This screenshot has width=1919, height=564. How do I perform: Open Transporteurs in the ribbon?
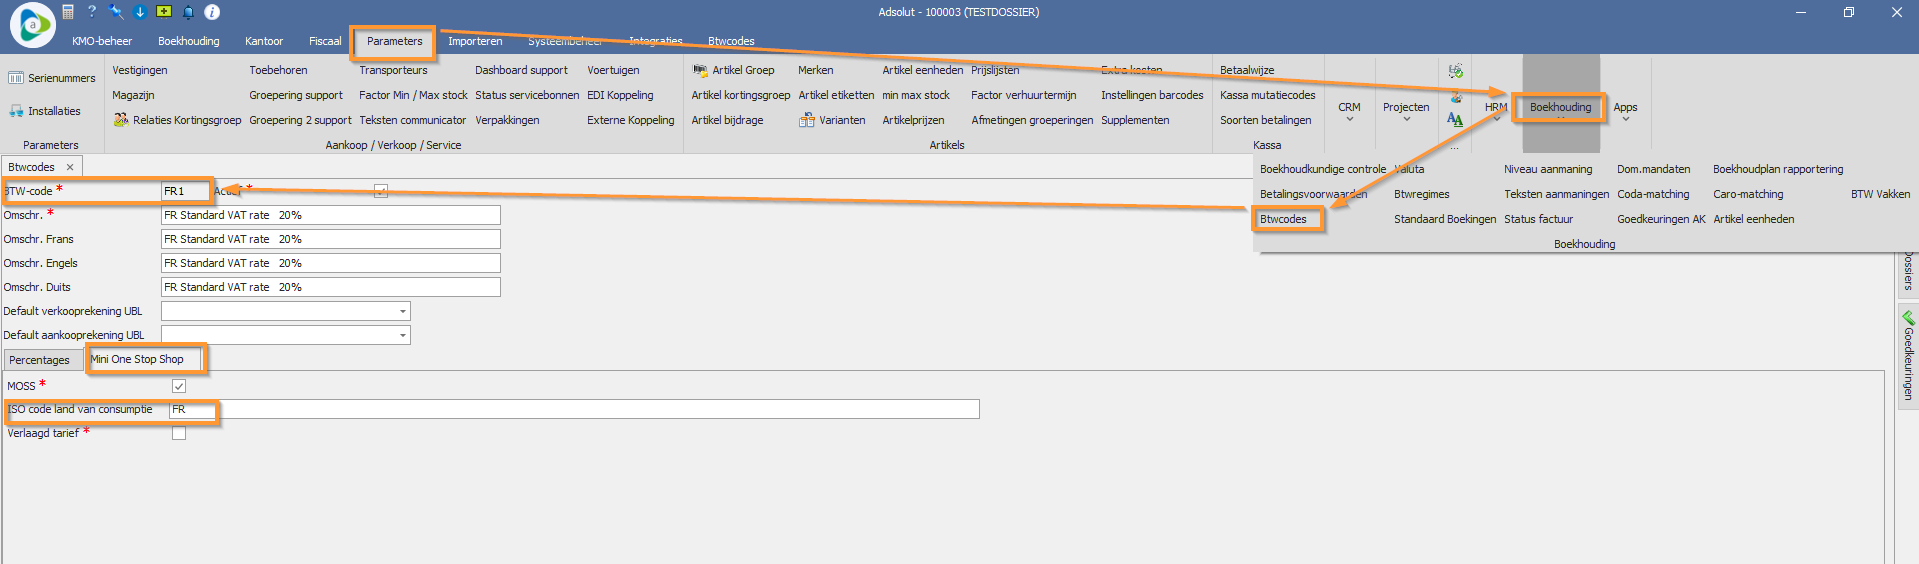coord(393,70)
